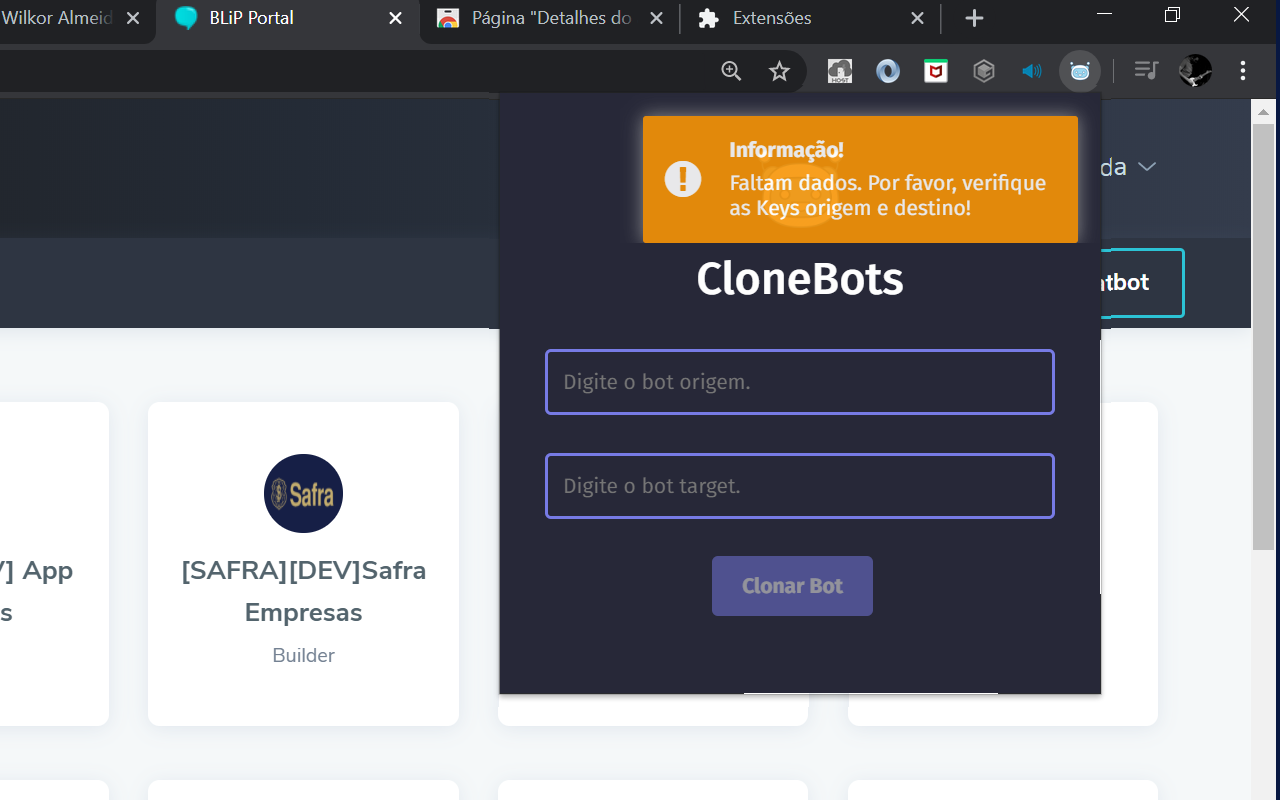Click the Safra logo thumbnail
Viewport: 1280px width, 800px height.
[303, 493]
